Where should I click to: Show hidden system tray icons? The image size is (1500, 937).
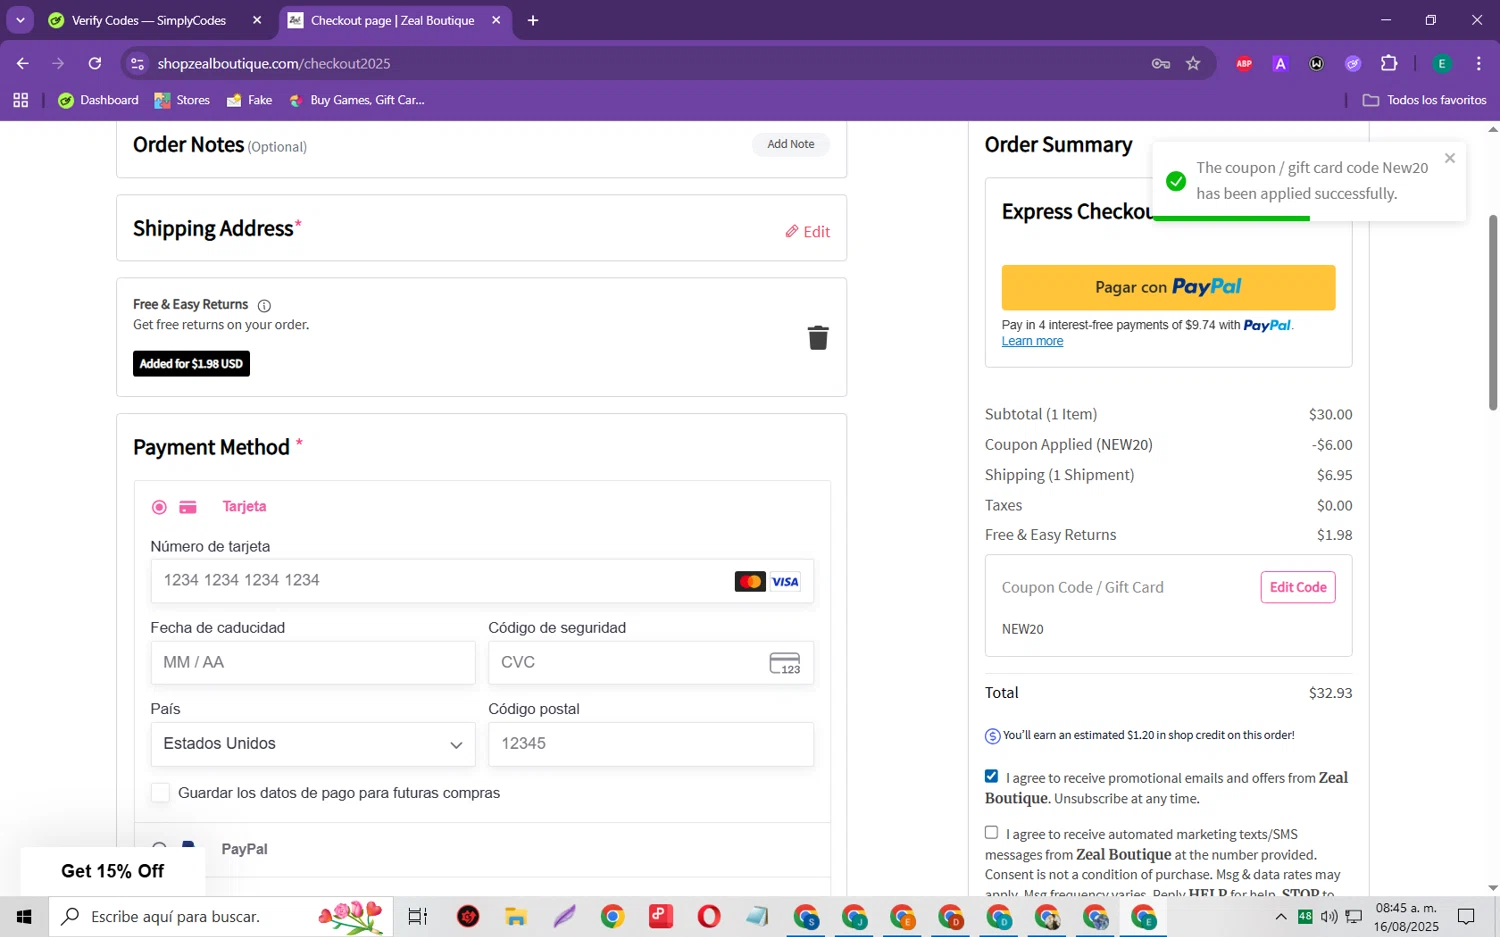[x=1281, y=916]
